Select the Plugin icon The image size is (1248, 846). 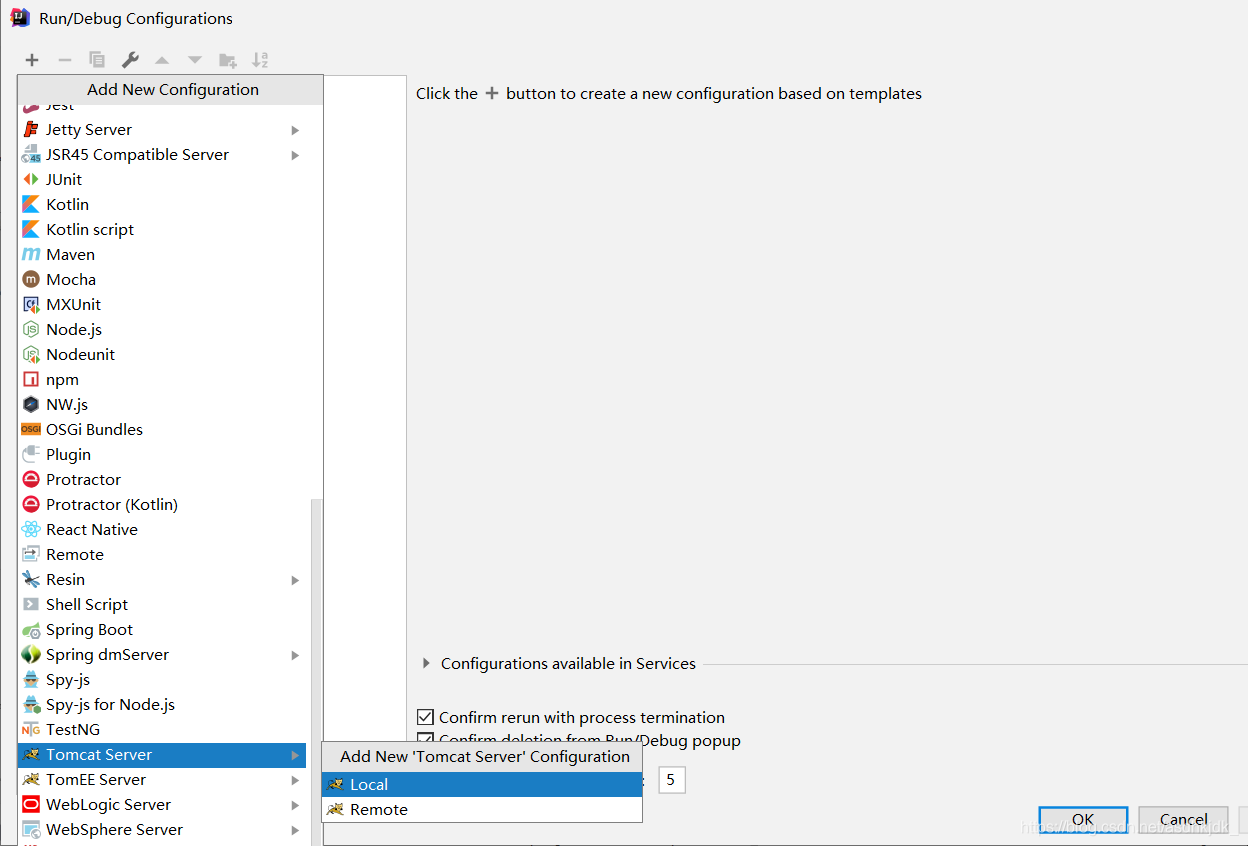click(x=31, y=455)
